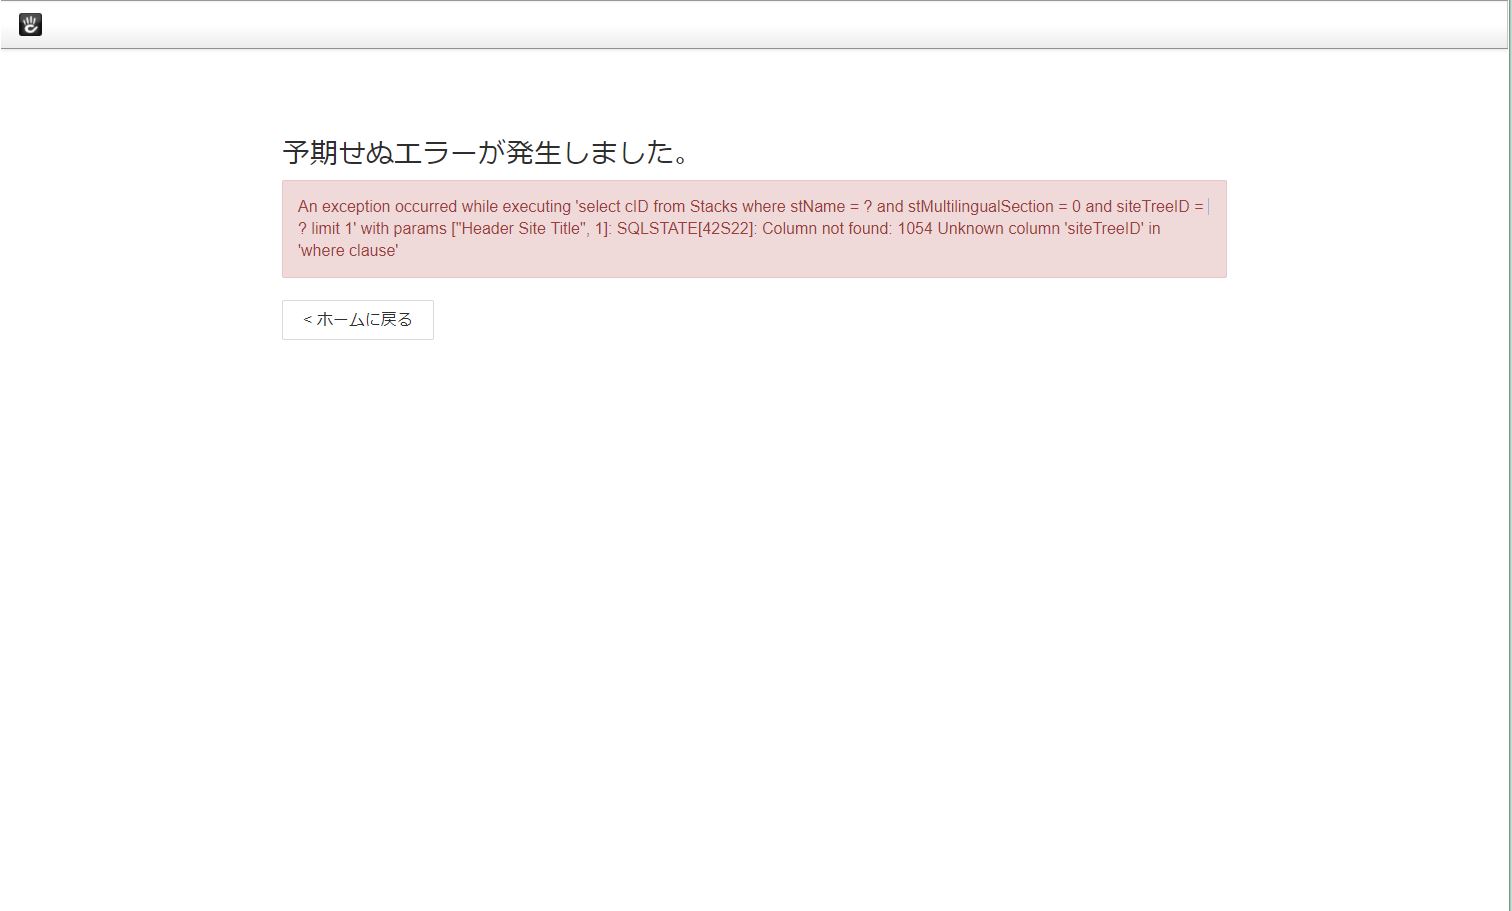Image resolution: width=1512 pixels, height=911 pixels.
Task: Click the 'limit 1' query text
Action: coord(333,229)
